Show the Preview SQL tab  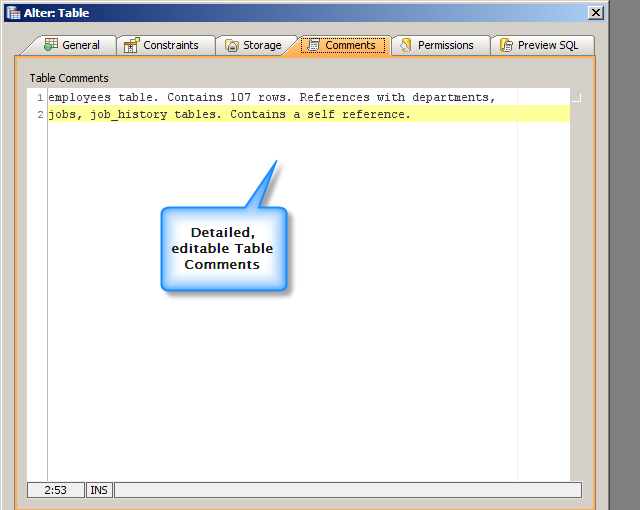(x=542, y=45)
